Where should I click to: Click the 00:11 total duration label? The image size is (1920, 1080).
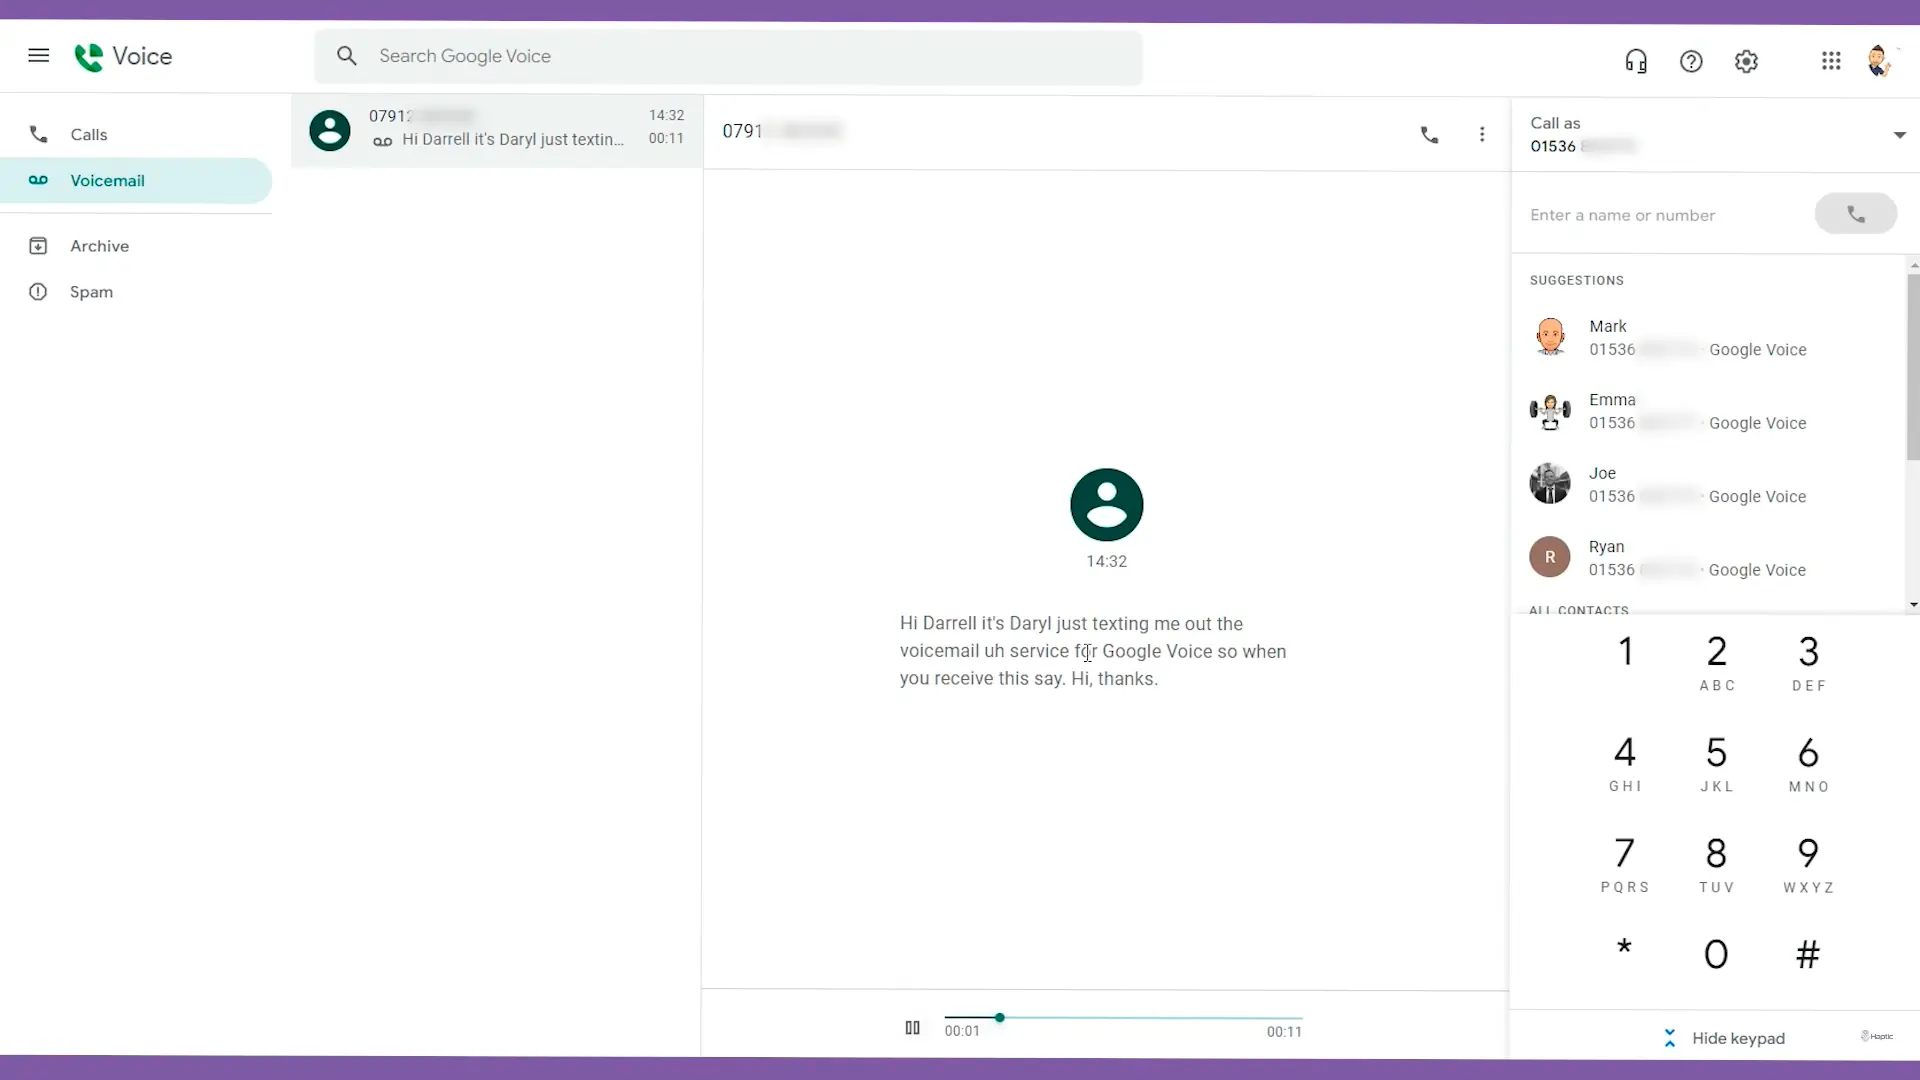1284,1032
